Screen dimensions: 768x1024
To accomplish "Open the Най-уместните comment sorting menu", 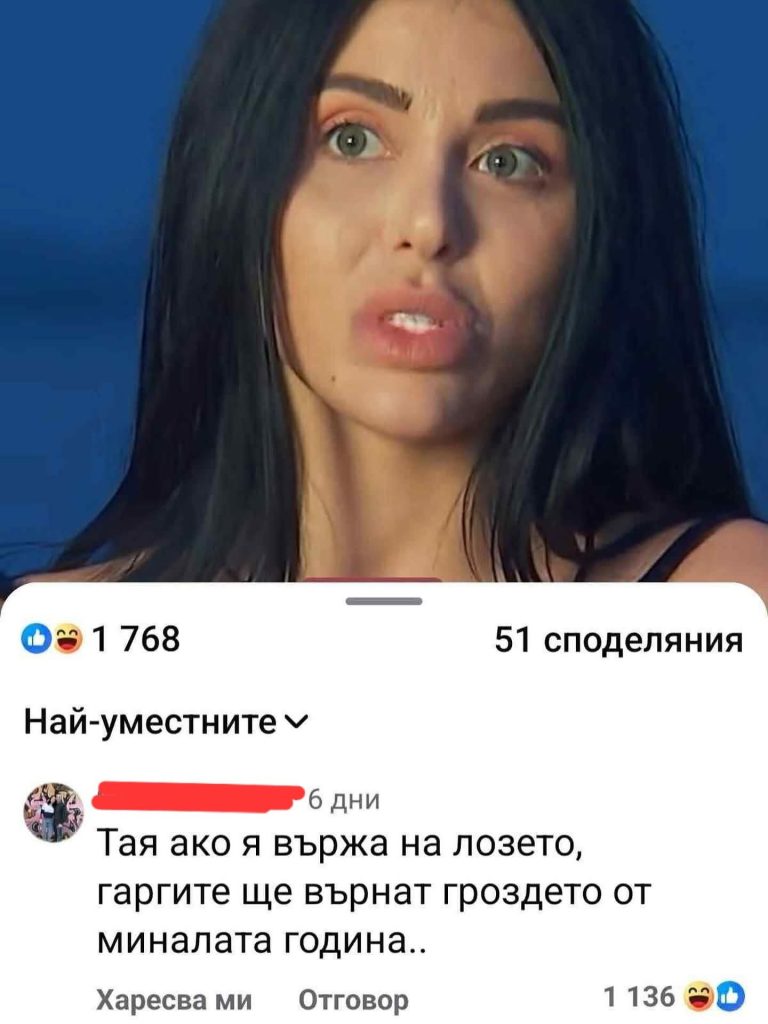I will pos(165,722).
